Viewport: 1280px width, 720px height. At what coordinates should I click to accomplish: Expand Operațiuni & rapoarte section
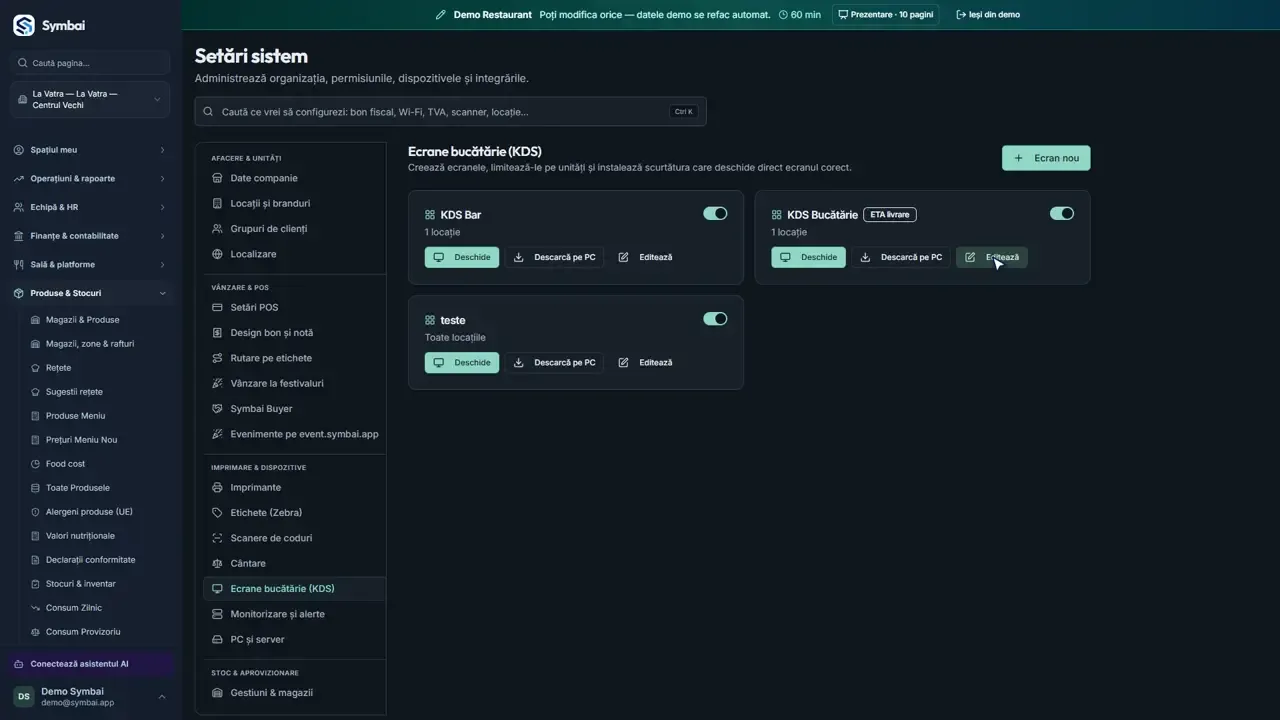(x=90, y=179)
